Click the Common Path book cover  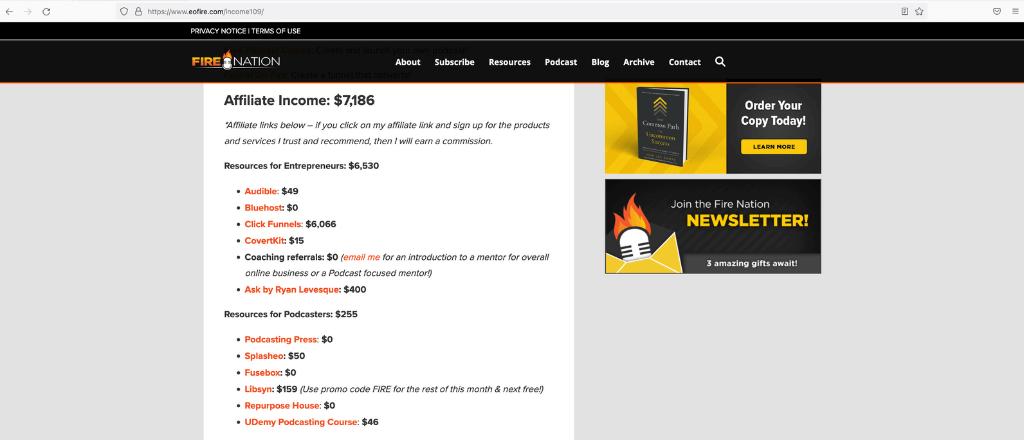pos(662,125)
